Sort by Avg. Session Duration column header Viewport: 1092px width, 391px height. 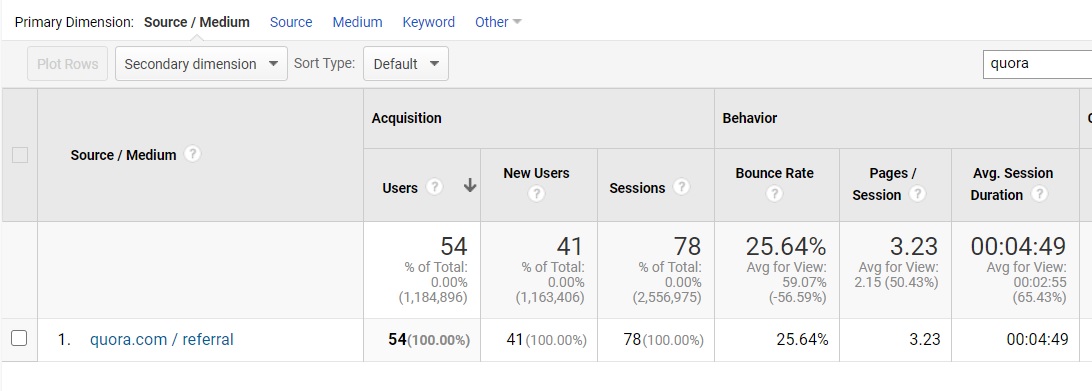[x=1011, y=184]
